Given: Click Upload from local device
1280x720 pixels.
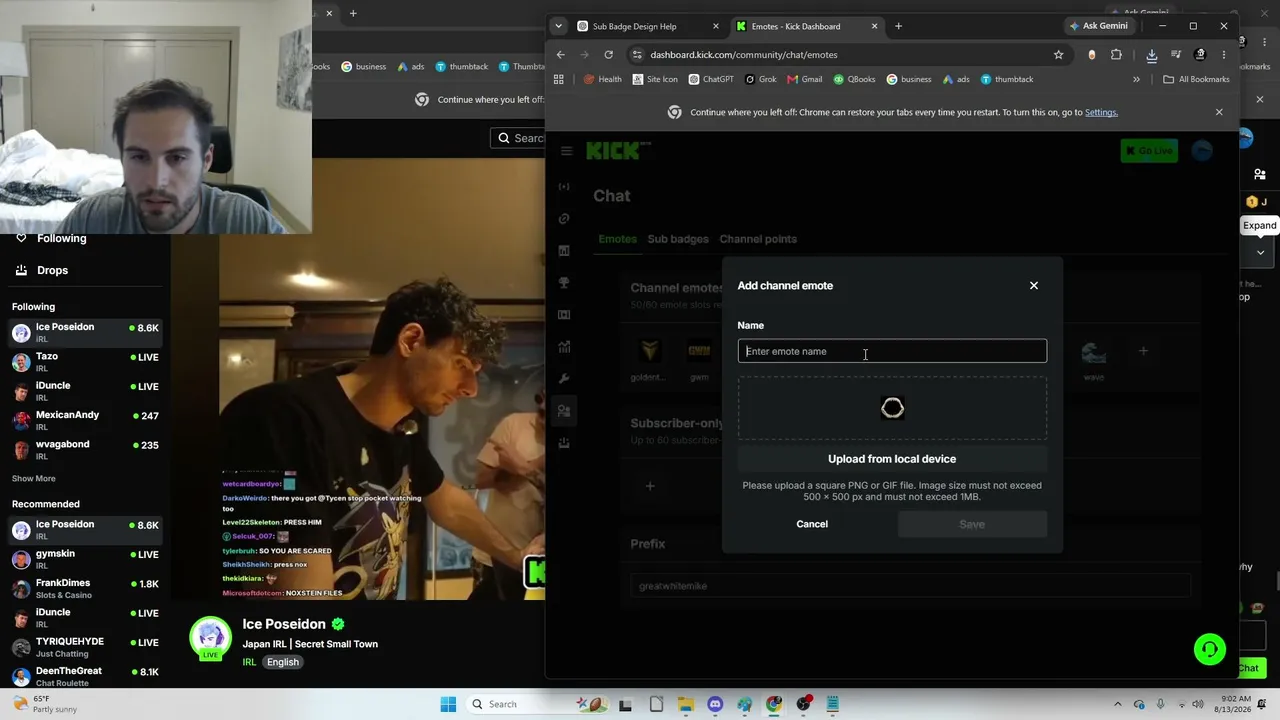Looking at the screenshot, I should pyautogui.click(x=892, y=459).
